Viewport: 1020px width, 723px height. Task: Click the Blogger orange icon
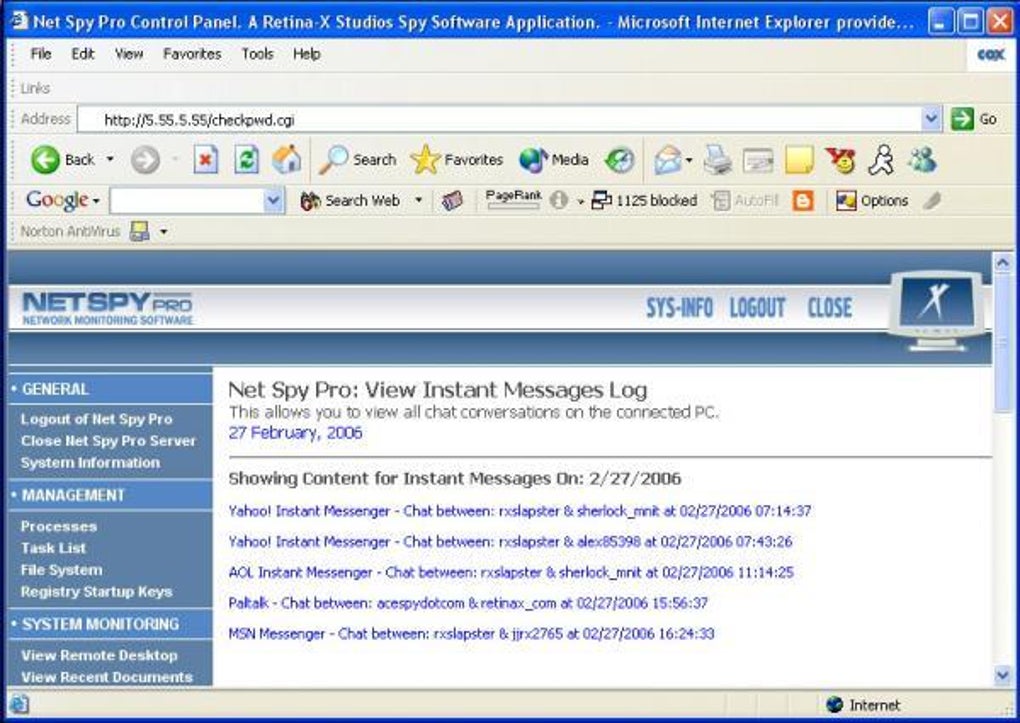[803, 200]
